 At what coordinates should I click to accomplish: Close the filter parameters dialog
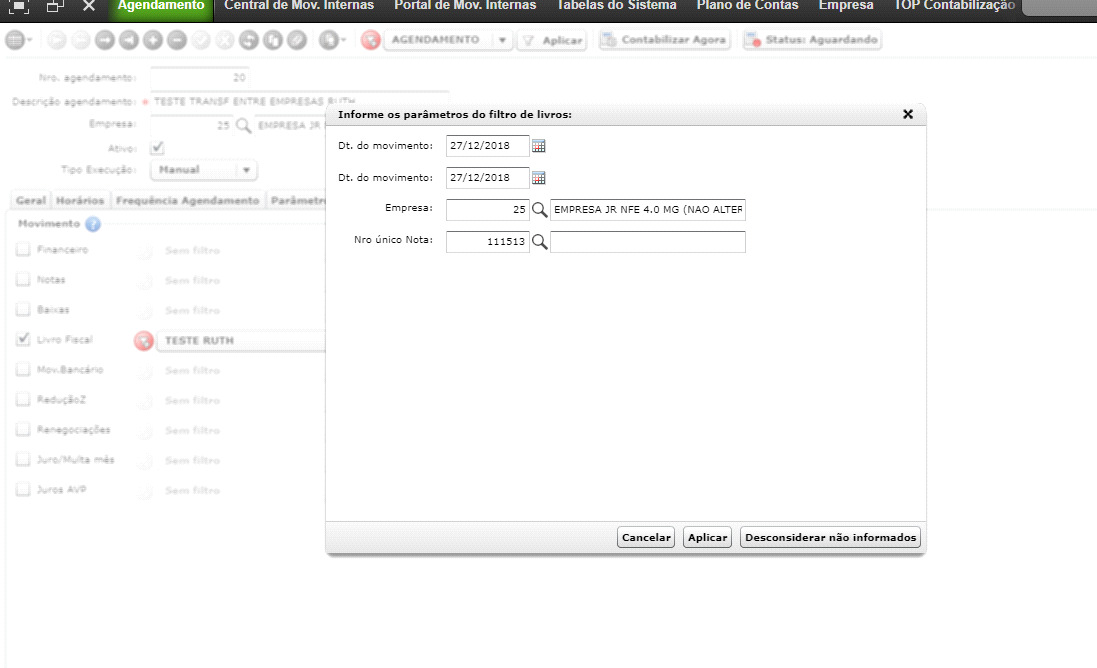(x=907, y=114)
